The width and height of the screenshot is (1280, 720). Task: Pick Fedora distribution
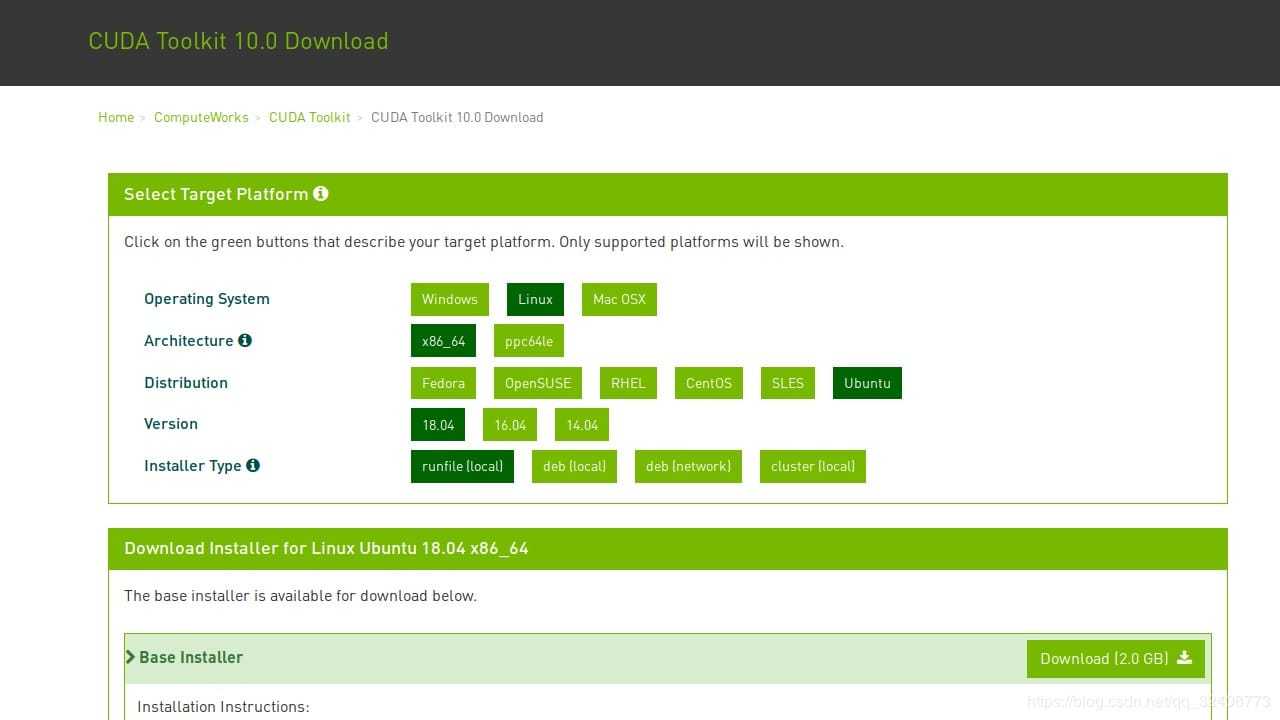click(443, 383)
